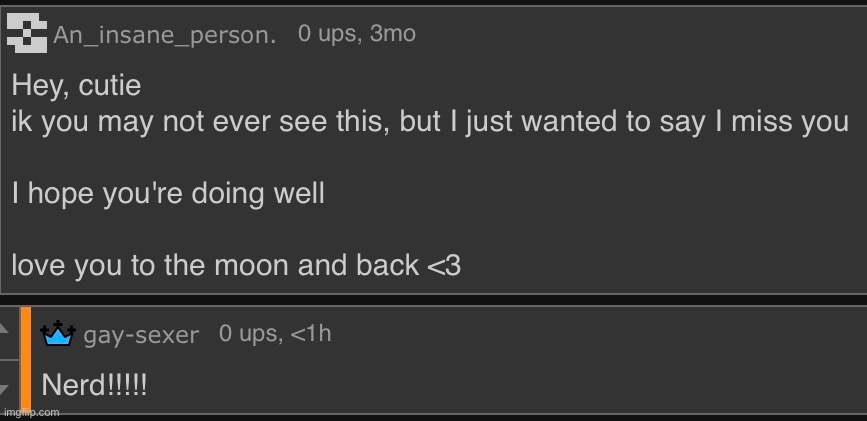
Task: Open the An_insane_person. user profile link
Action: point(164,36)
